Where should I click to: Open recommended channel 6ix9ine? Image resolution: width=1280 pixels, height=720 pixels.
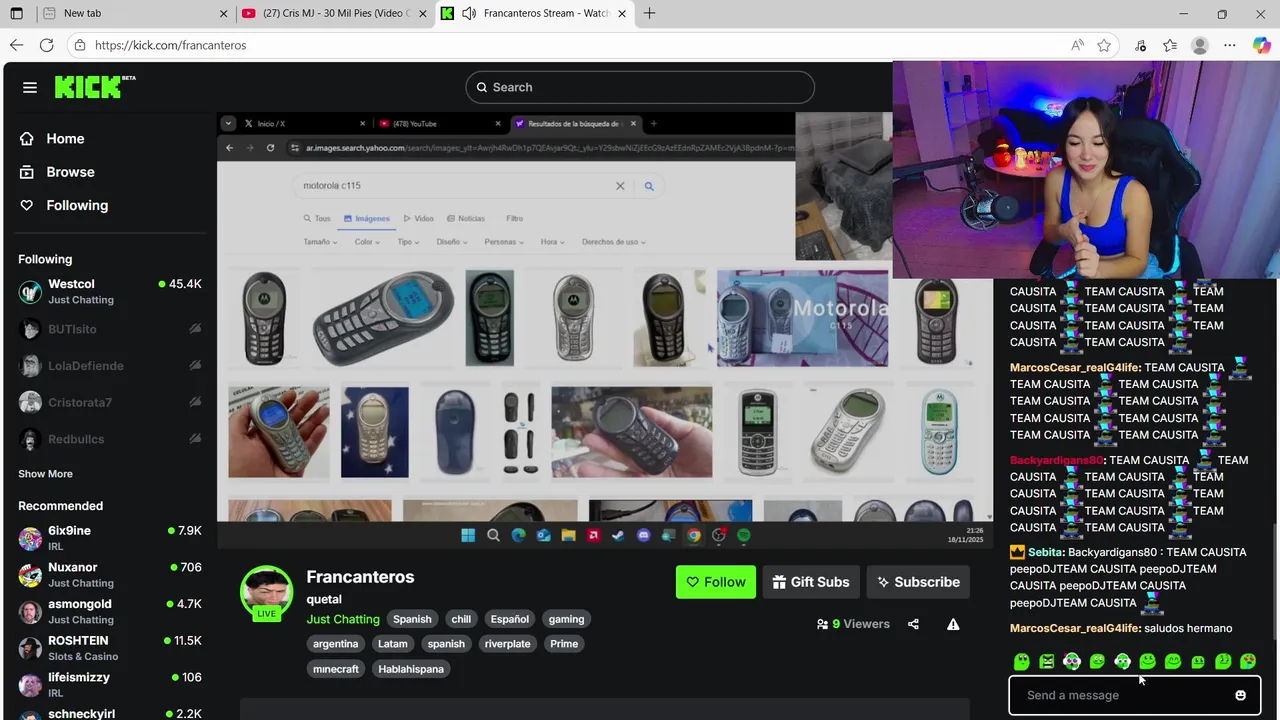coord(110,538)
